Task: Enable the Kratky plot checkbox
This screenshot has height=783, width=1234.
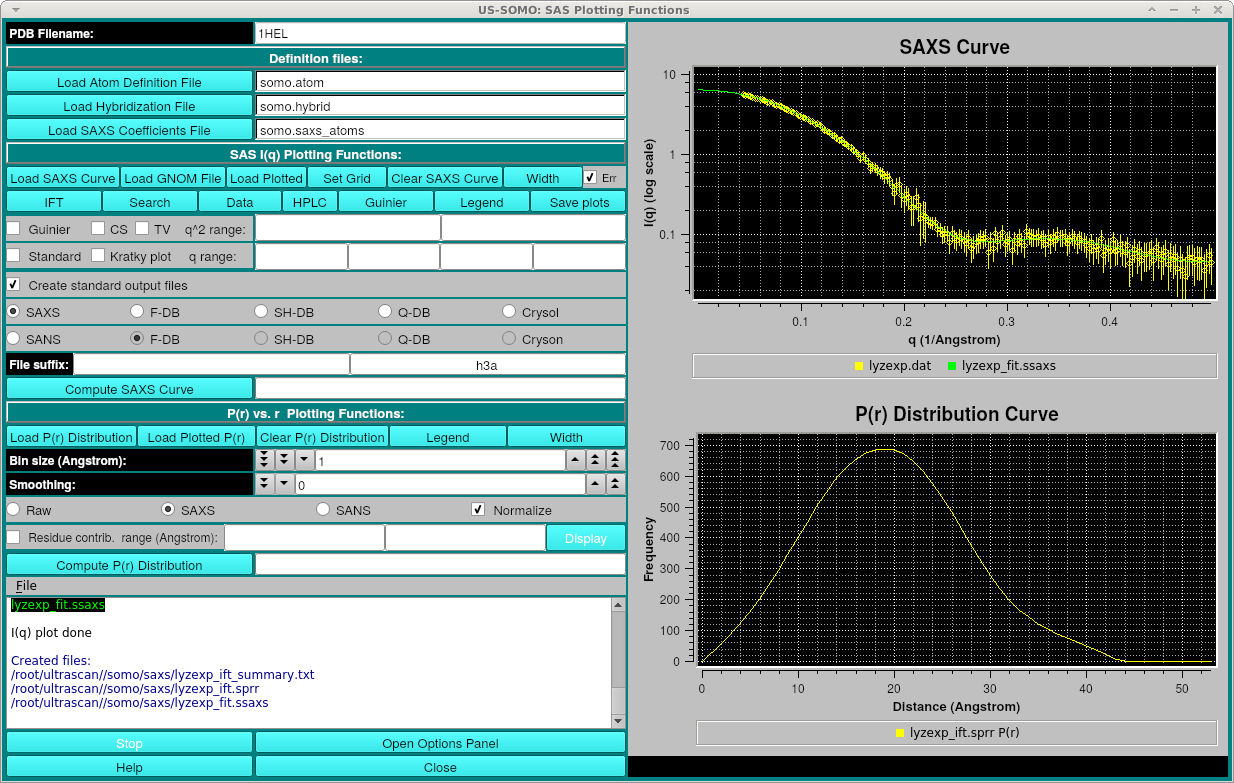Action: coord(98,256)
